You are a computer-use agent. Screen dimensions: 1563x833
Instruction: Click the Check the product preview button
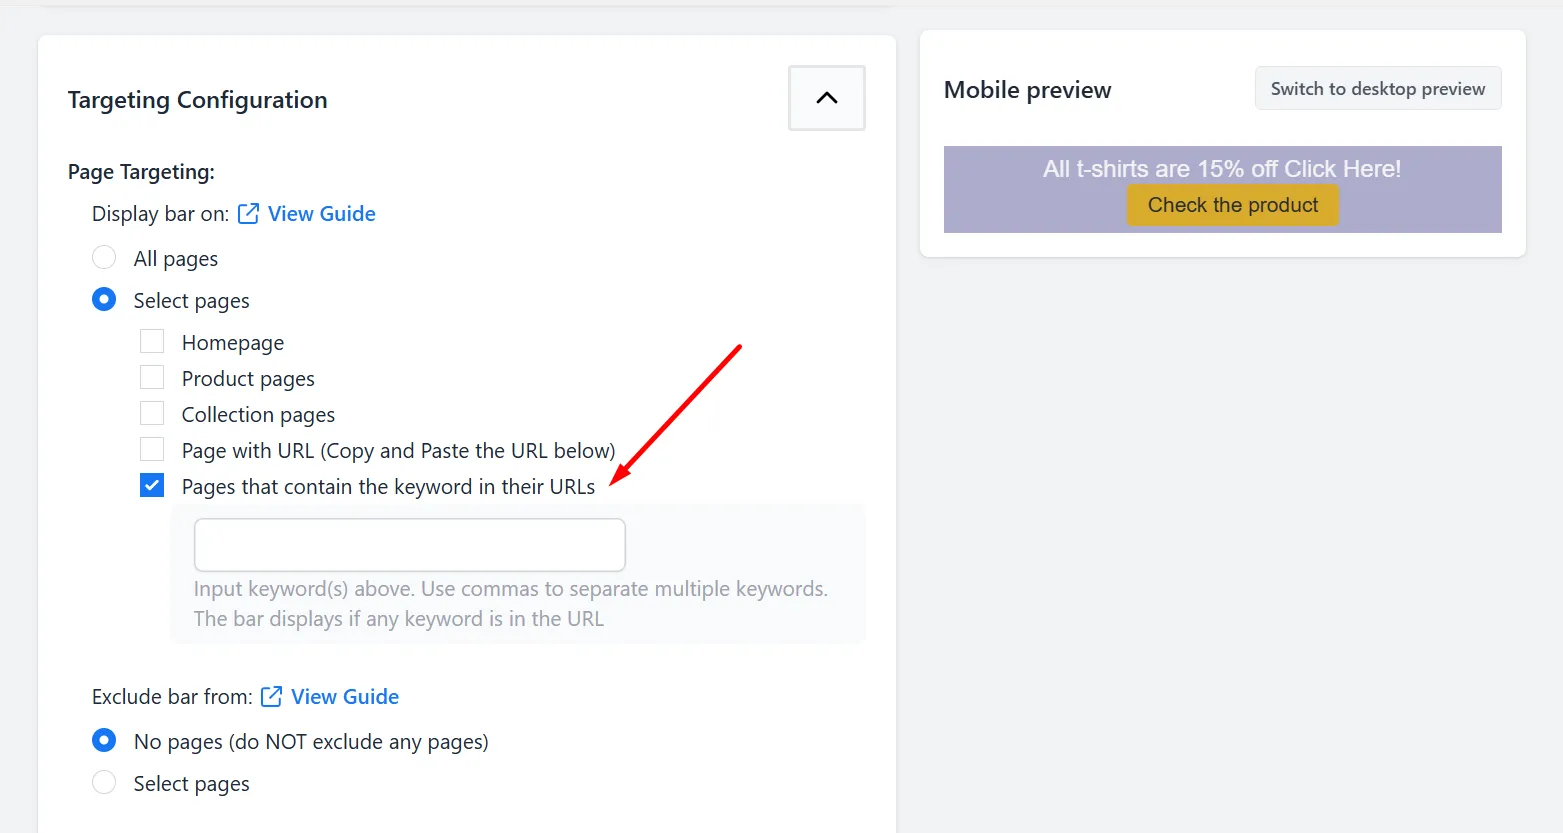tap(1232, 205)
